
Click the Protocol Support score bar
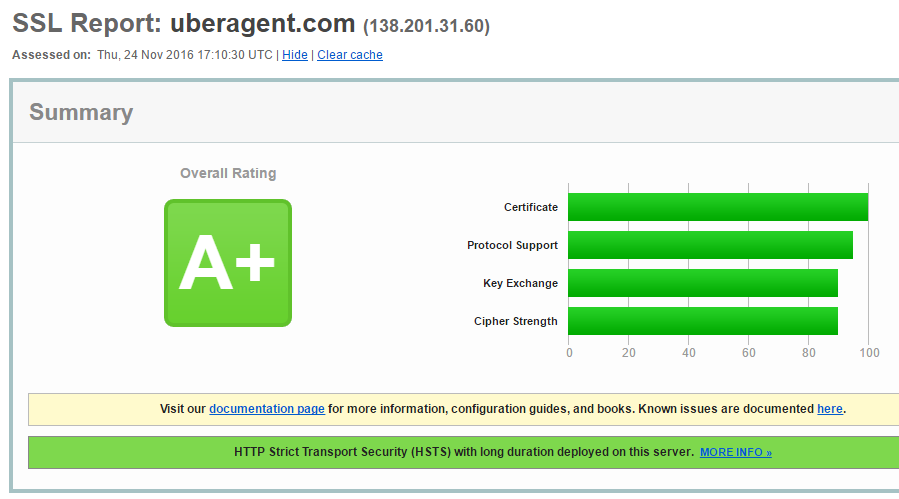coord(710,245)
